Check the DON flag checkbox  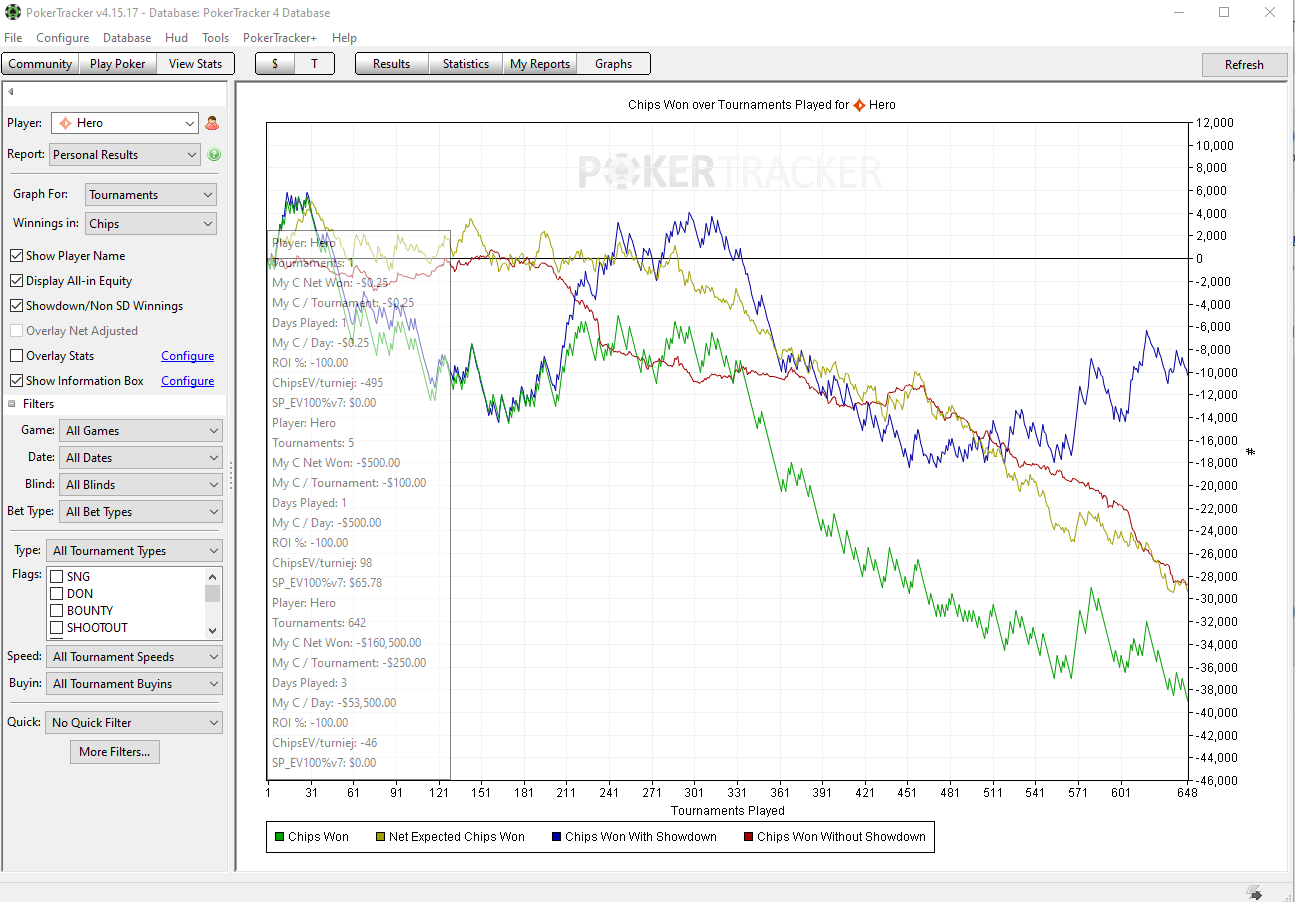pyautogui.click(x=57, y=594)
